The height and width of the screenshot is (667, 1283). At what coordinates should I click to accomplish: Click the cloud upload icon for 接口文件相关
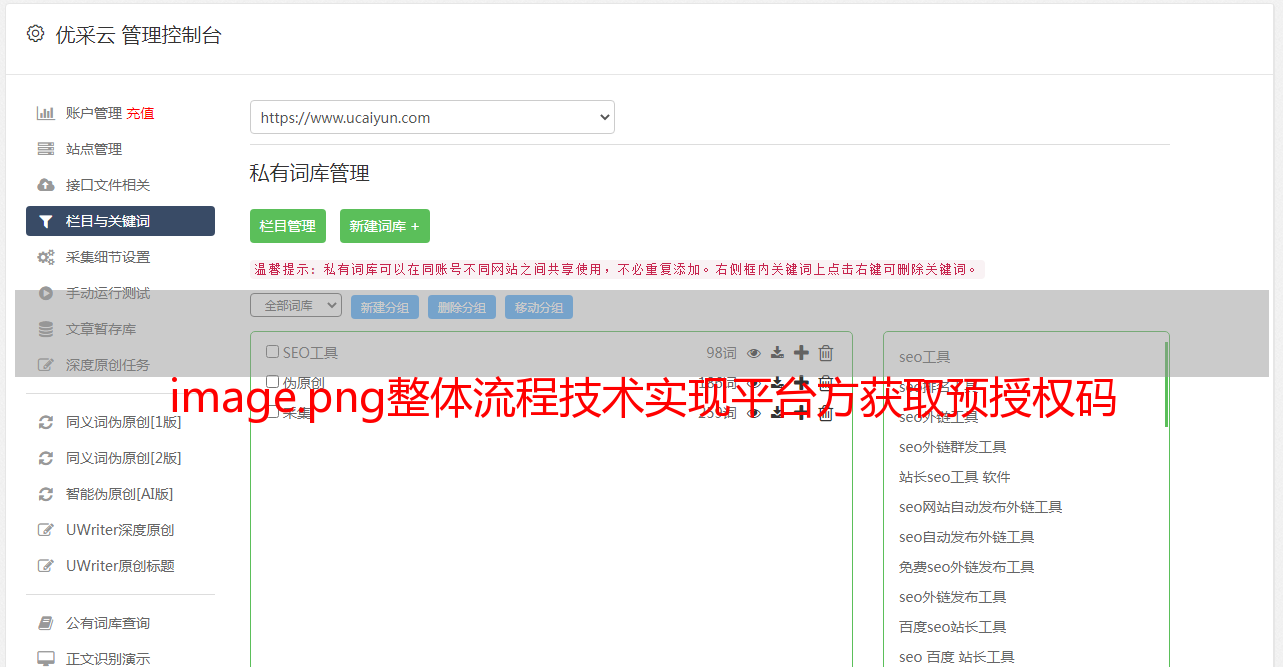click(x=46, y=185)
